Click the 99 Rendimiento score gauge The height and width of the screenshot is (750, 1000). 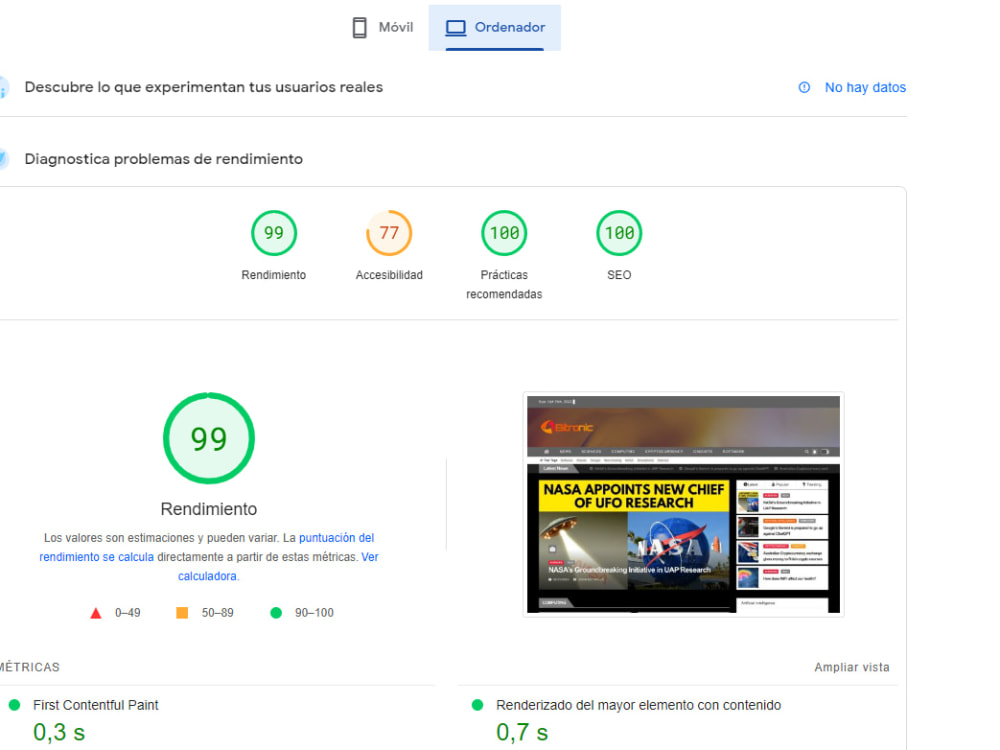274,233
